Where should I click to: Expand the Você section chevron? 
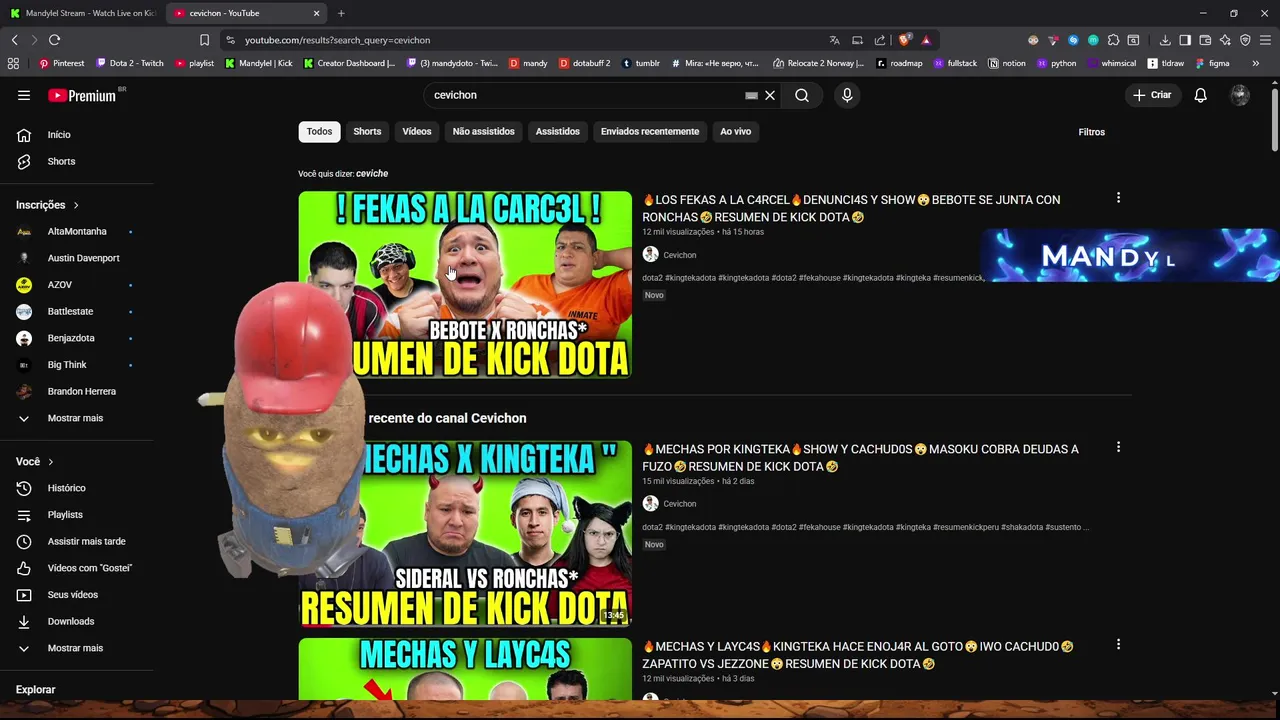(x=50, y=462)
